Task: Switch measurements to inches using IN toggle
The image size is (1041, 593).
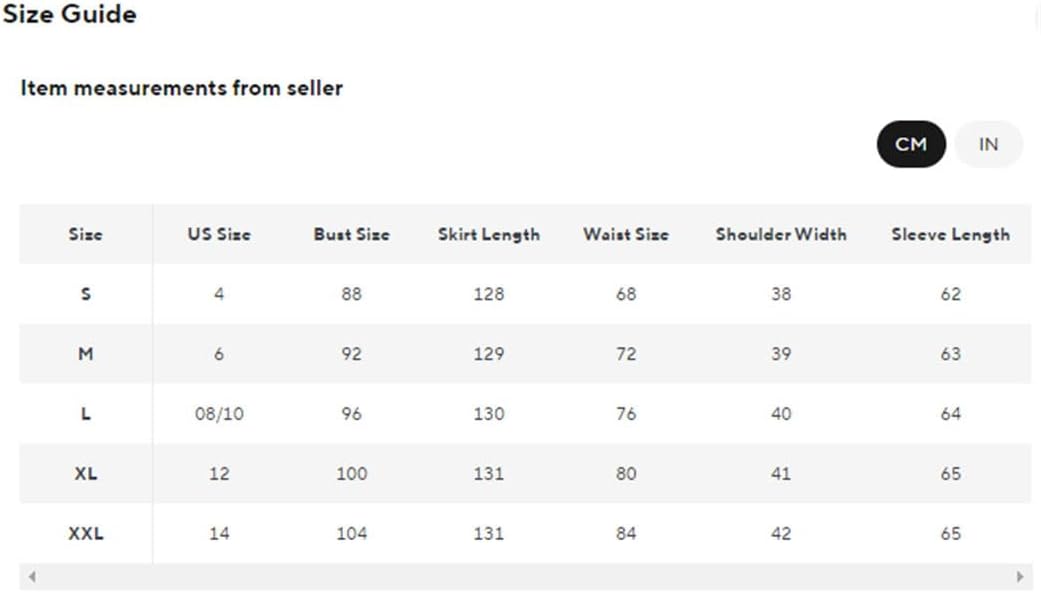Action: click(x=988, y=144)
